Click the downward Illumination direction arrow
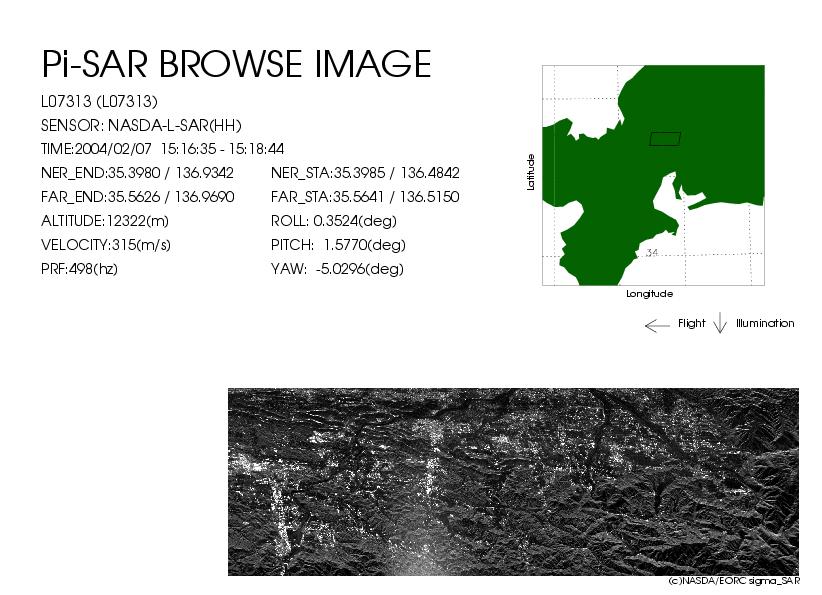 [720, 323]
